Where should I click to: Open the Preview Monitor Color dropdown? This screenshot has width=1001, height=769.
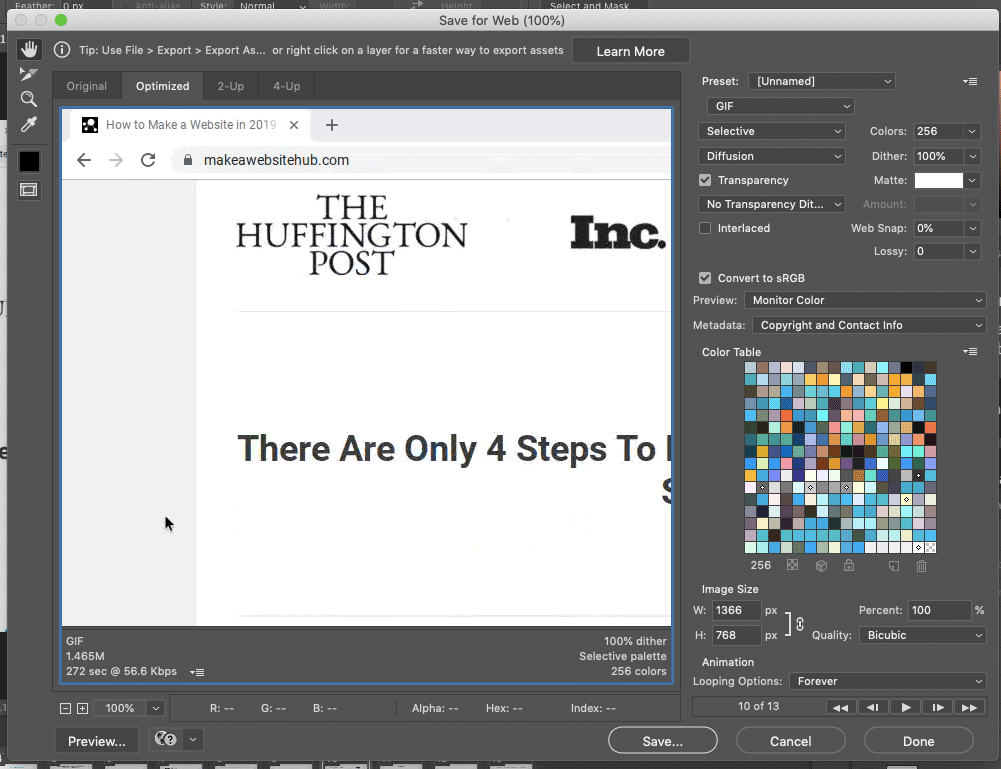point(865,300)
